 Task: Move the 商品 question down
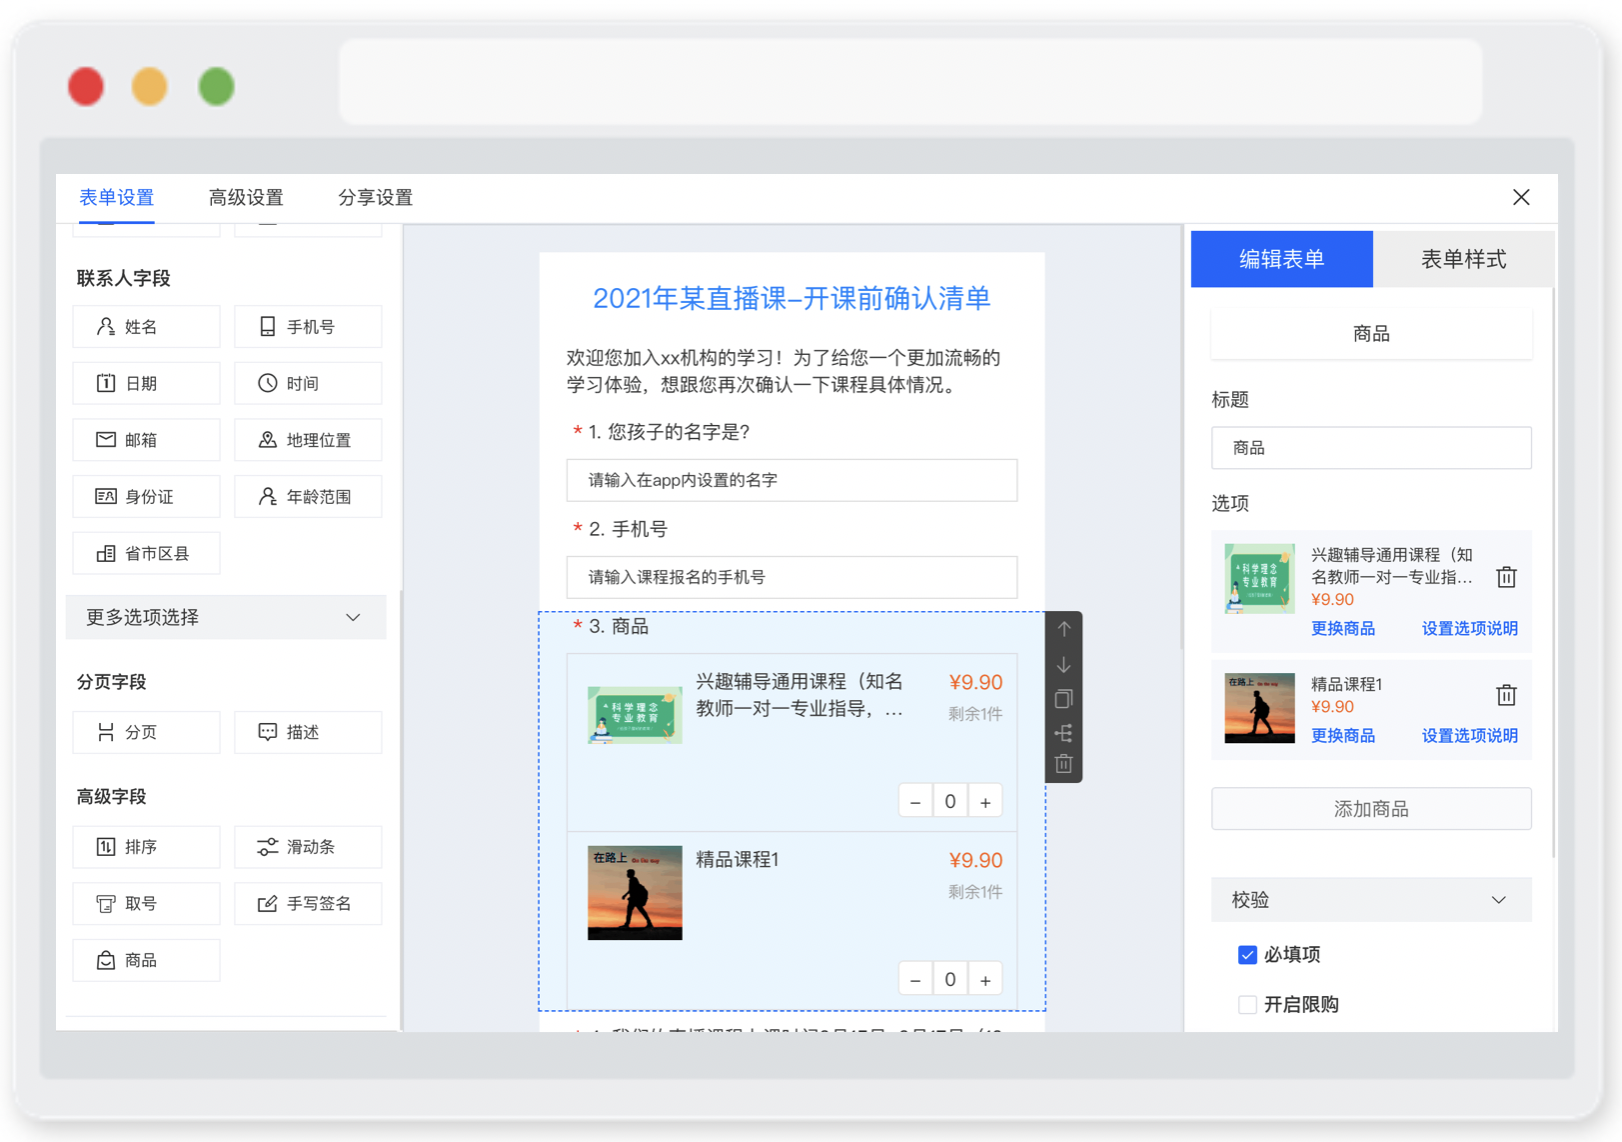1064,664
